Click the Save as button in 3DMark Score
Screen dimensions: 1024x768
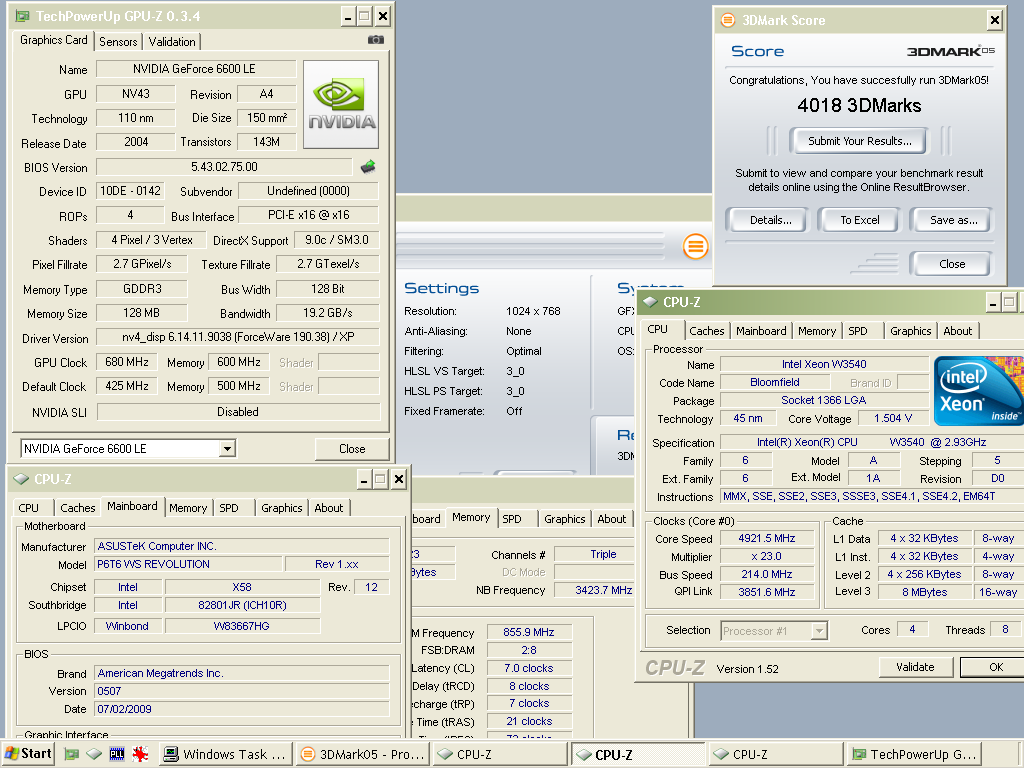click(953, 220)
